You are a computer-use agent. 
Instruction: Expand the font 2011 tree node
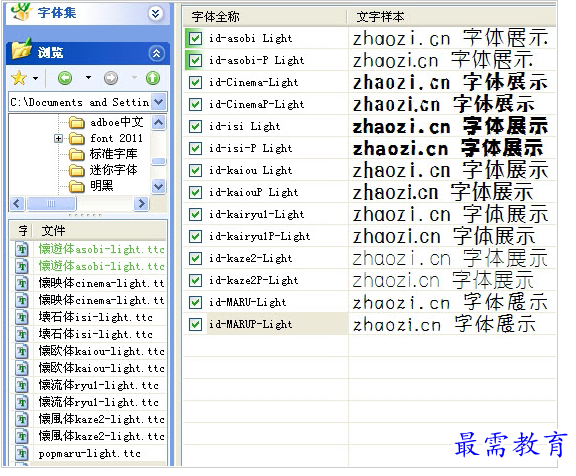pyautogui.click(x=58, y=138)
